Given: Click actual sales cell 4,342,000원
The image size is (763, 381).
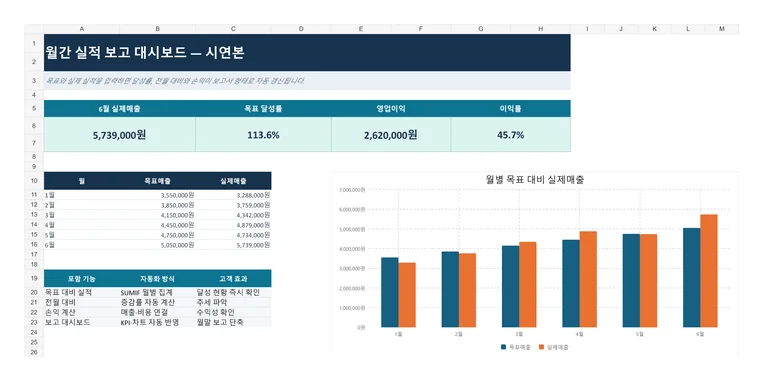Looking at the screenshot, I should coord(234,215).
